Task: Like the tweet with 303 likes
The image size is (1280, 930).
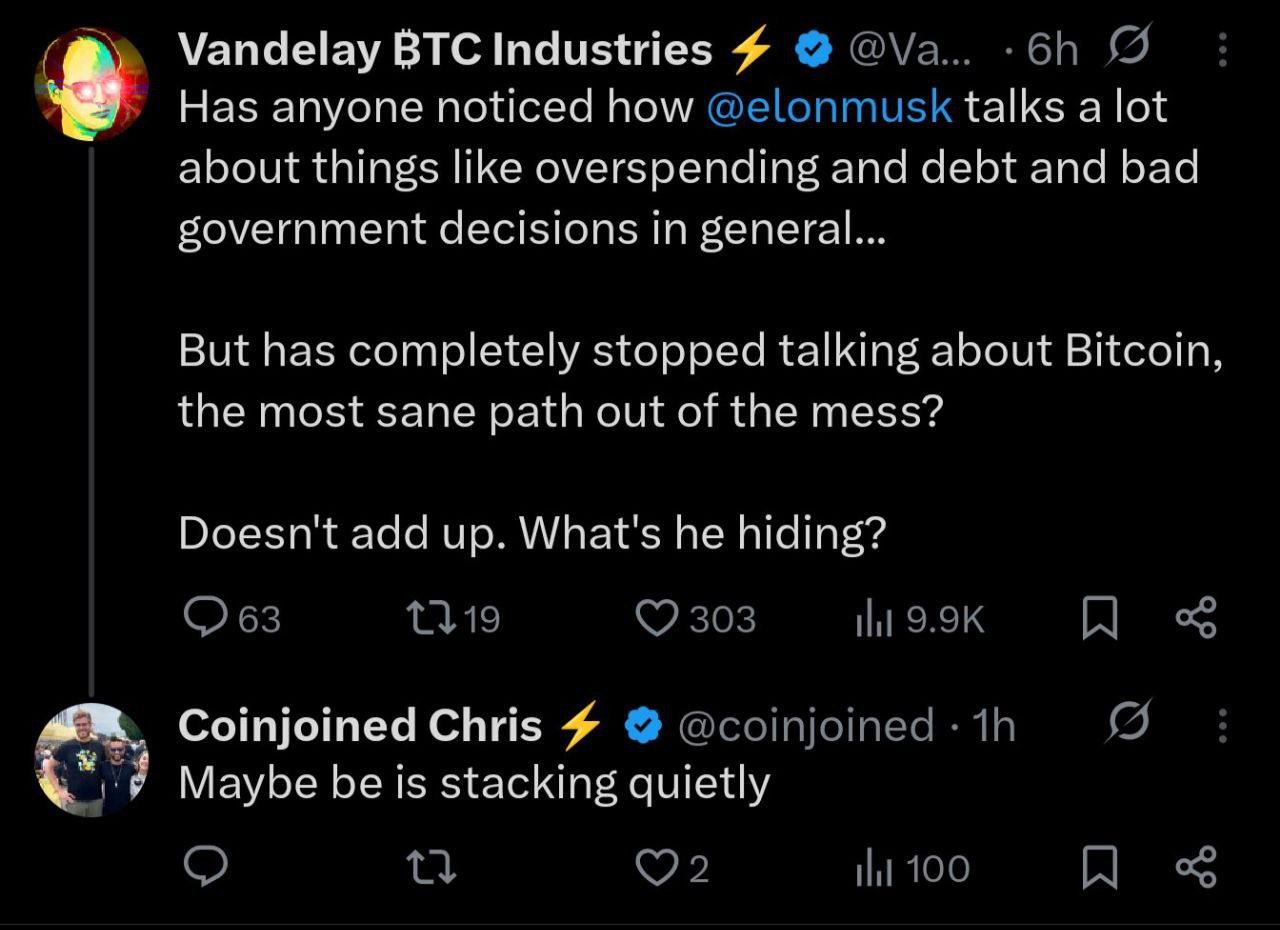Action: click(x=696, y=620)
